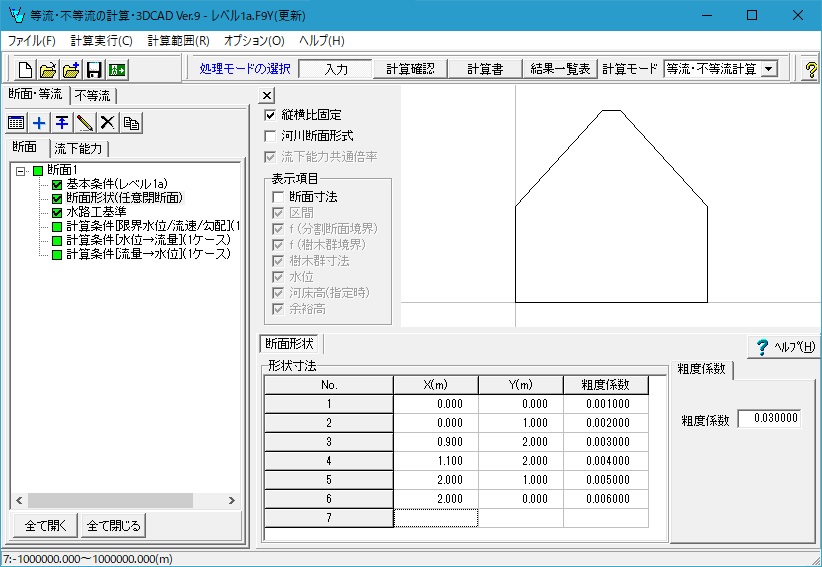Toggle 縦横比固定 checkbox
The image size is (822, 567).
(x=270, y=115)
